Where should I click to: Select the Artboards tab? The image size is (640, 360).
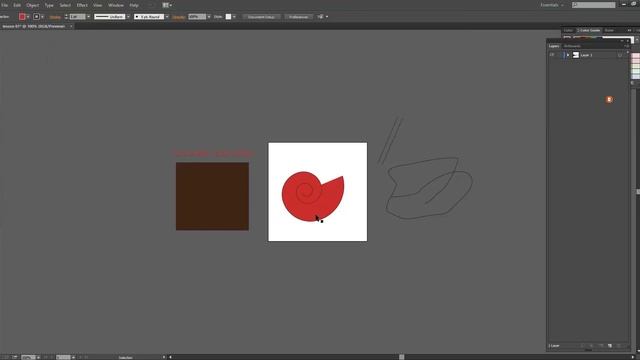click(x=572, y=46)
